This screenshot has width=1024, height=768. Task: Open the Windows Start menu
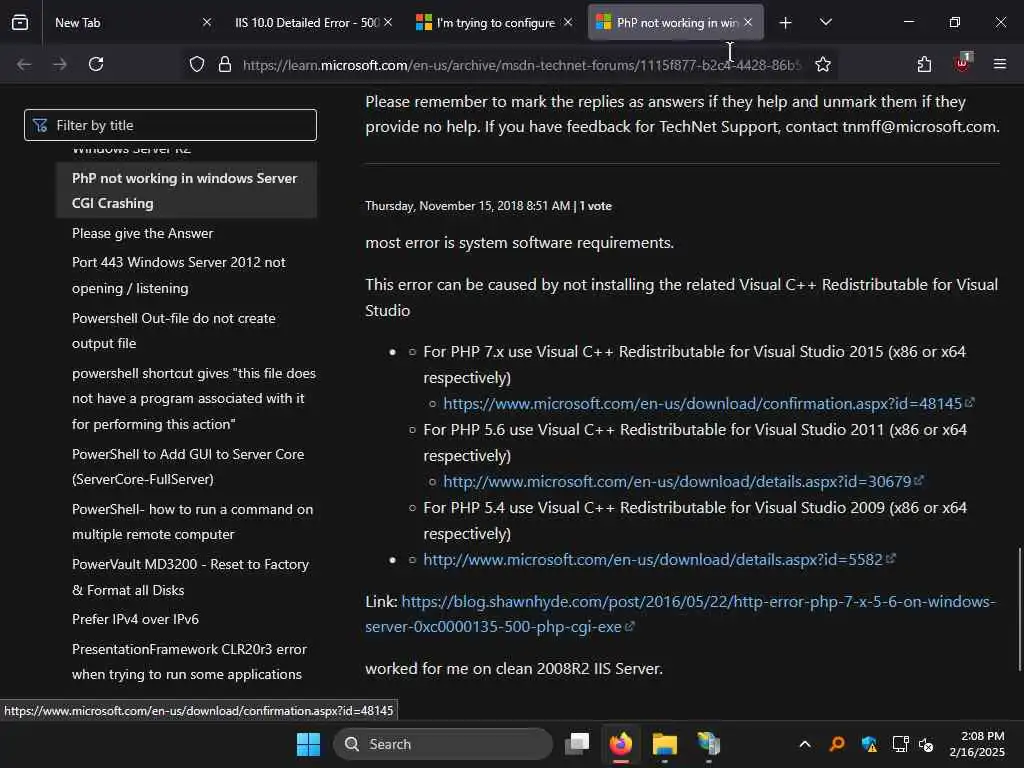click(308, 744)
